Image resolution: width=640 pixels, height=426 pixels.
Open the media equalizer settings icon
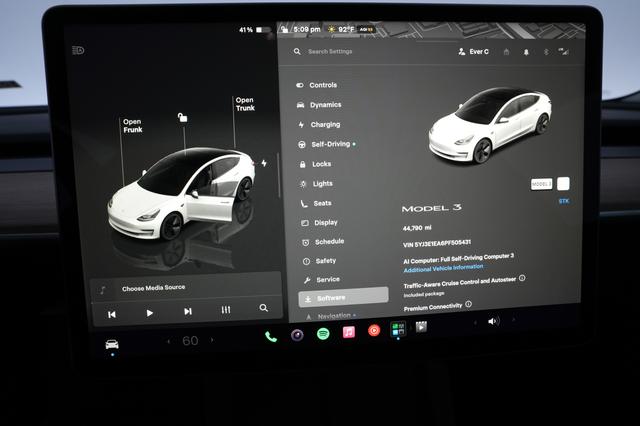pos(226,310)
